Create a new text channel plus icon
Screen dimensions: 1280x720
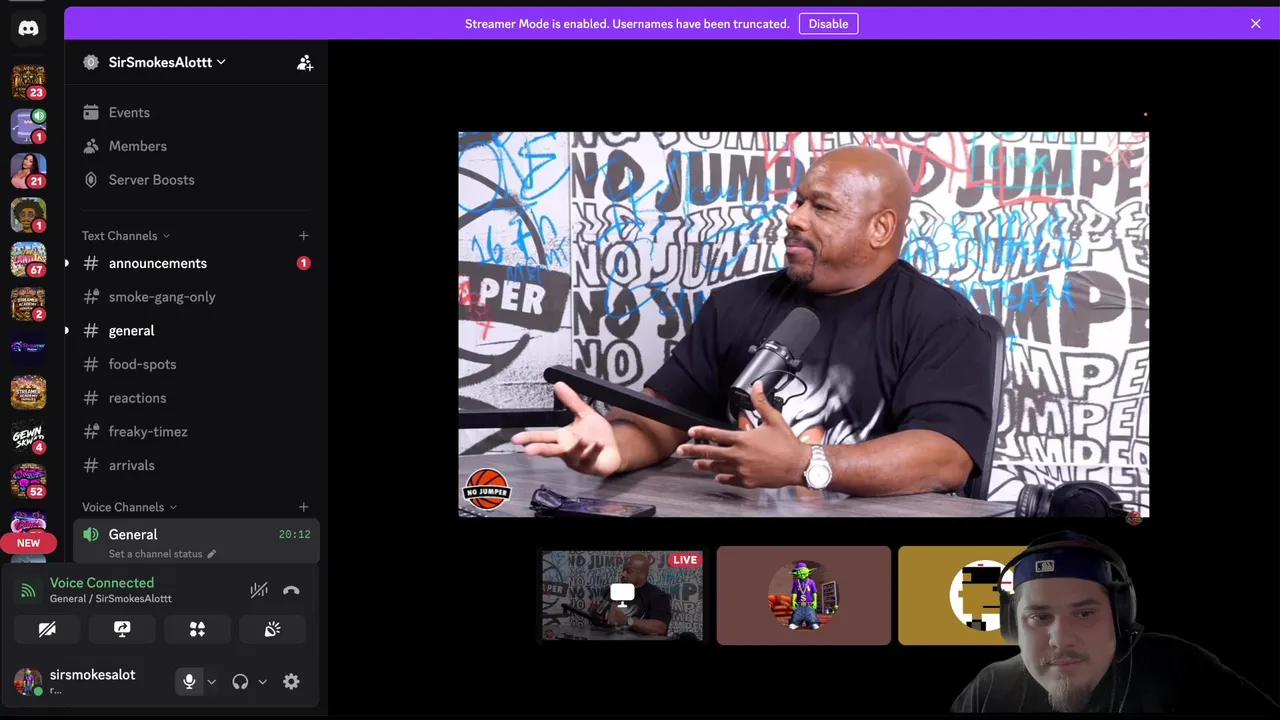click(x=304, y=236)
